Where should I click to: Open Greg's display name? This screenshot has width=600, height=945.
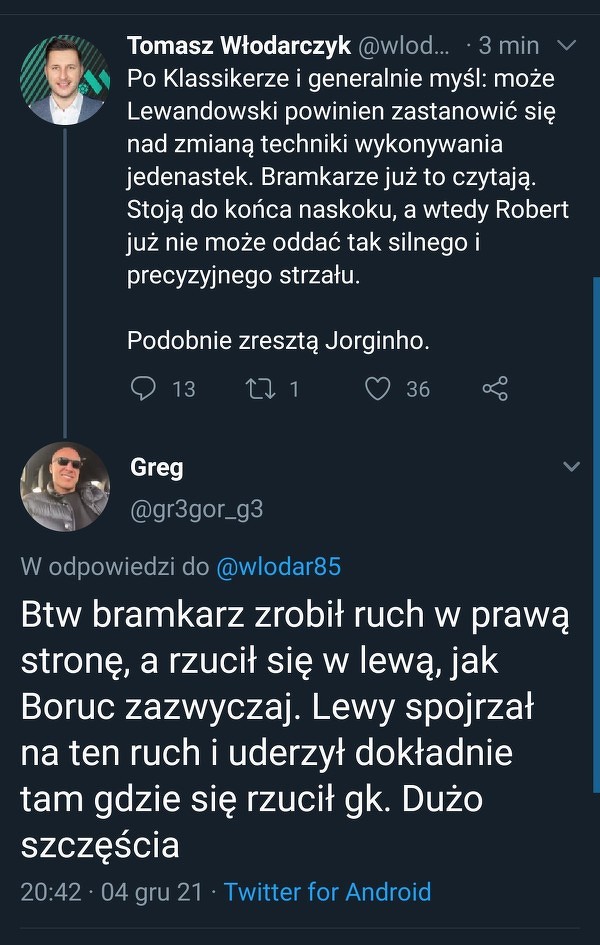click(x=156, y=467)
